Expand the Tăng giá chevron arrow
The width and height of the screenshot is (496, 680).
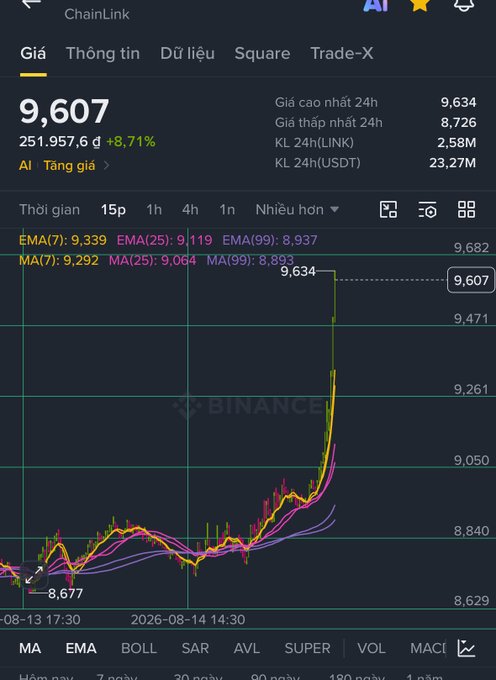(106, 165)
